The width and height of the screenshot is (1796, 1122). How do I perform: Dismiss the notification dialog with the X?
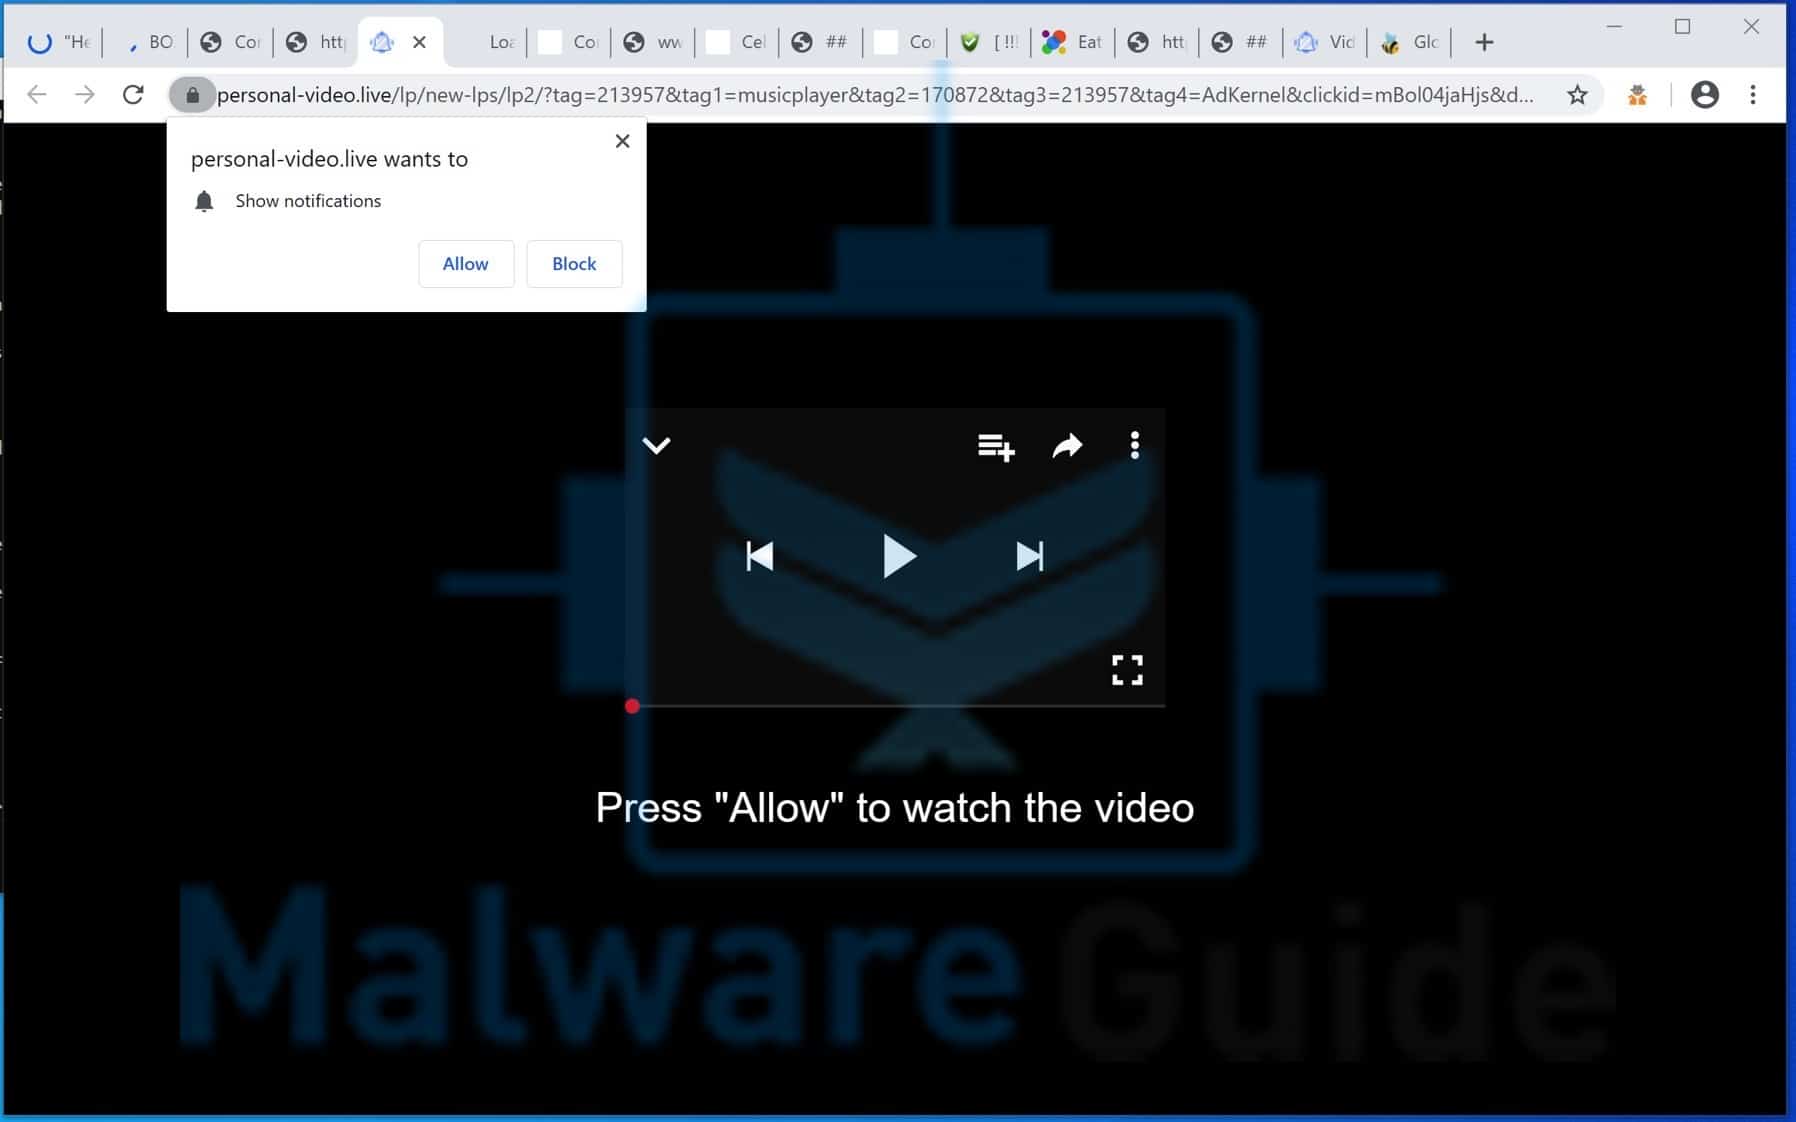(x=622, y=140)
